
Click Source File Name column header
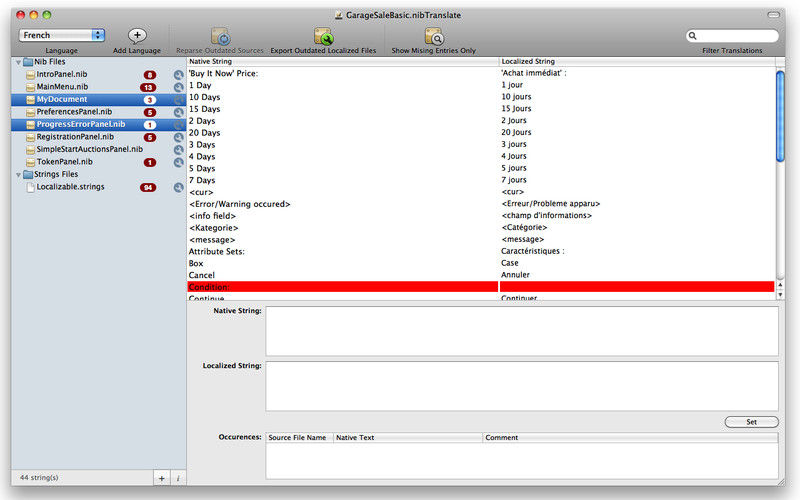point(299,438)
